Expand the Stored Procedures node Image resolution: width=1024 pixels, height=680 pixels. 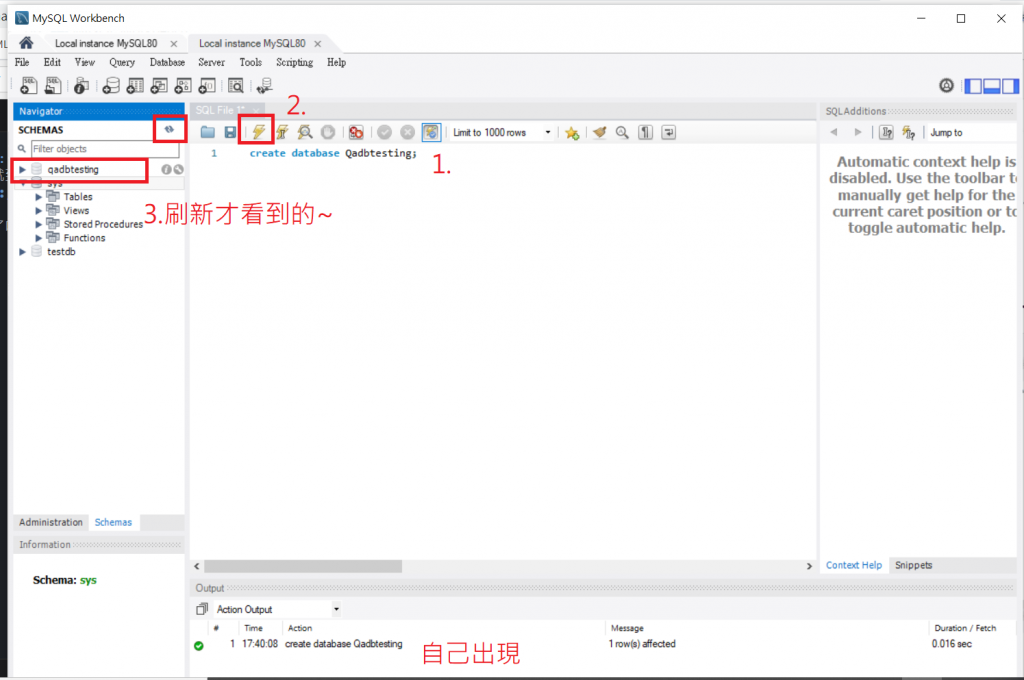(39, 224)
